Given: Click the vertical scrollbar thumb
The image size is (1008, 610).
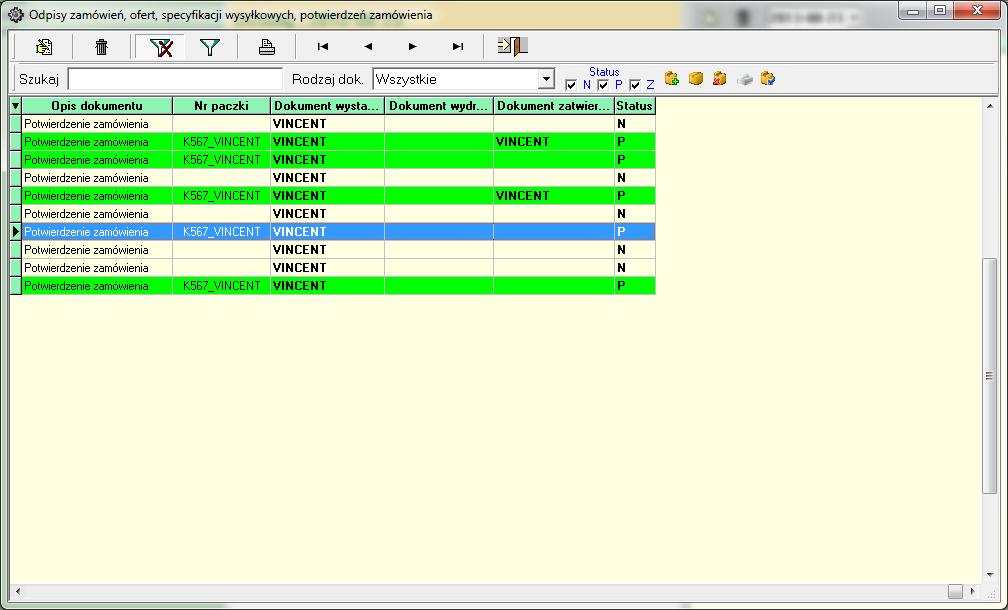Looking at the screenshot, I should (990, 376).
